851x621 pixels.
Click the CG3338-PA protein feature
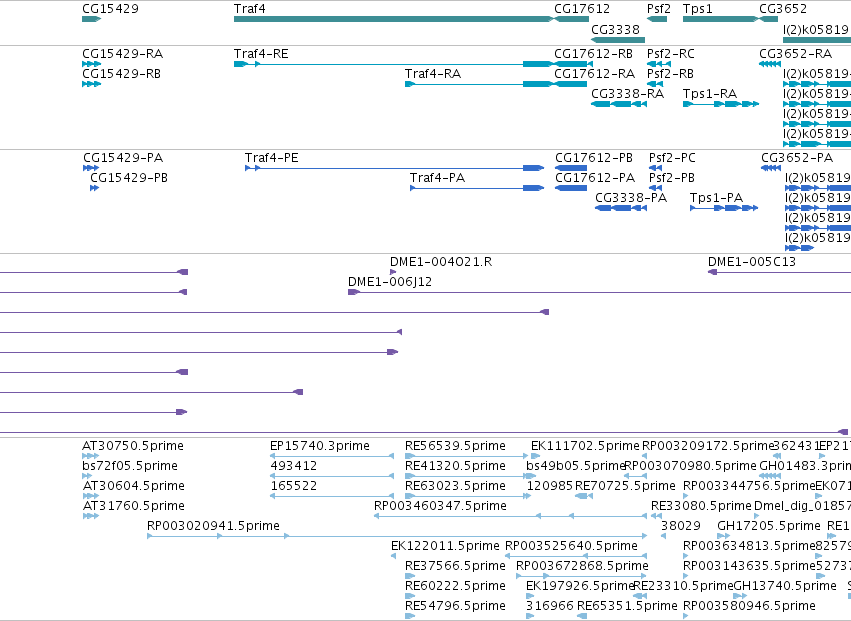[621, 208]
